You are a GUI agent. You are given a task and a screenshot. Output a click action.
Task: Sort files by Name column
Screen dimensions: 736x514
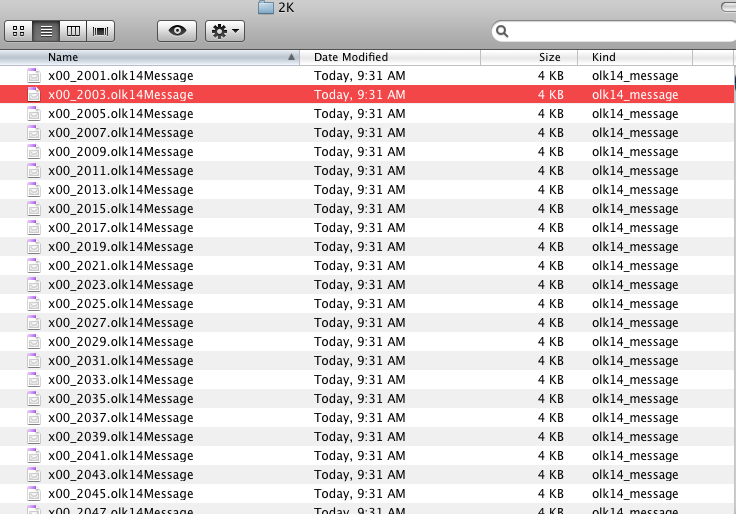pyautogui.click(x=149, y=57)
